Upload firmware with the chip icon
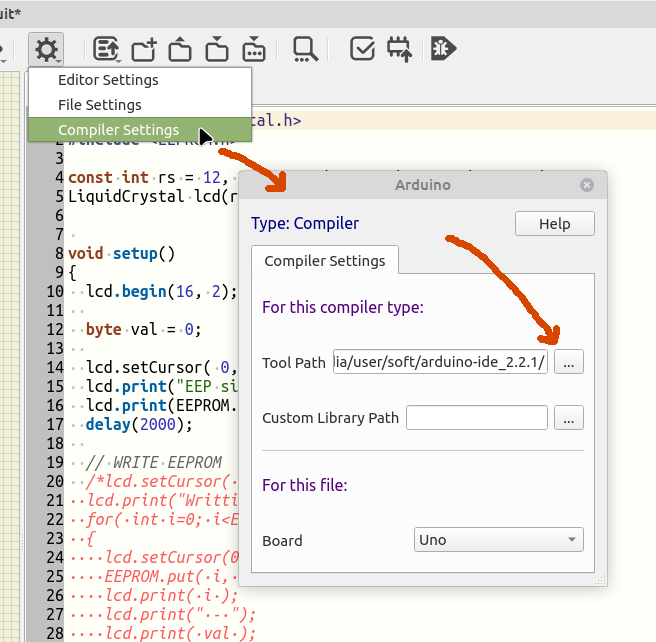Screen dimensions: 656x642 pyautogui.click(x=399, y=49)
